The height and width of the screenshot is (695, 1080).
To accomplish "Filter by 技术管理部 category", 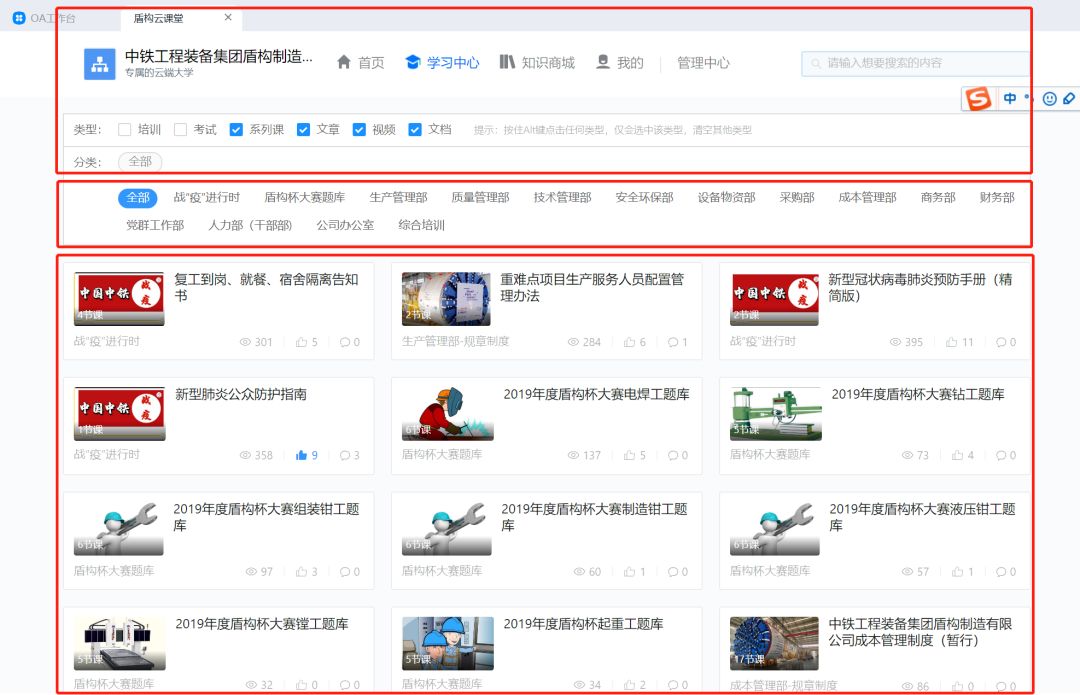I will 562,198.
